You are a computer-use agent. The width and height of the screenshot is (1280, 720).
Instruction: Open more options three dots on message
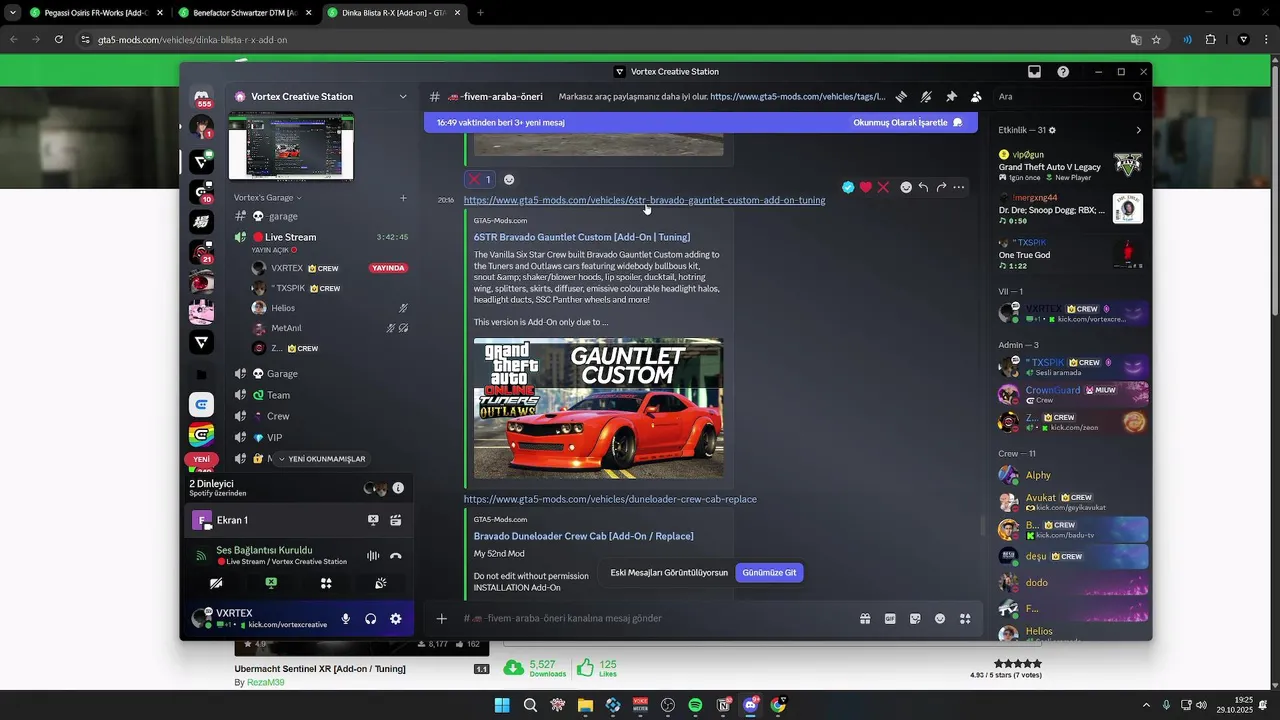coord(959,187)
